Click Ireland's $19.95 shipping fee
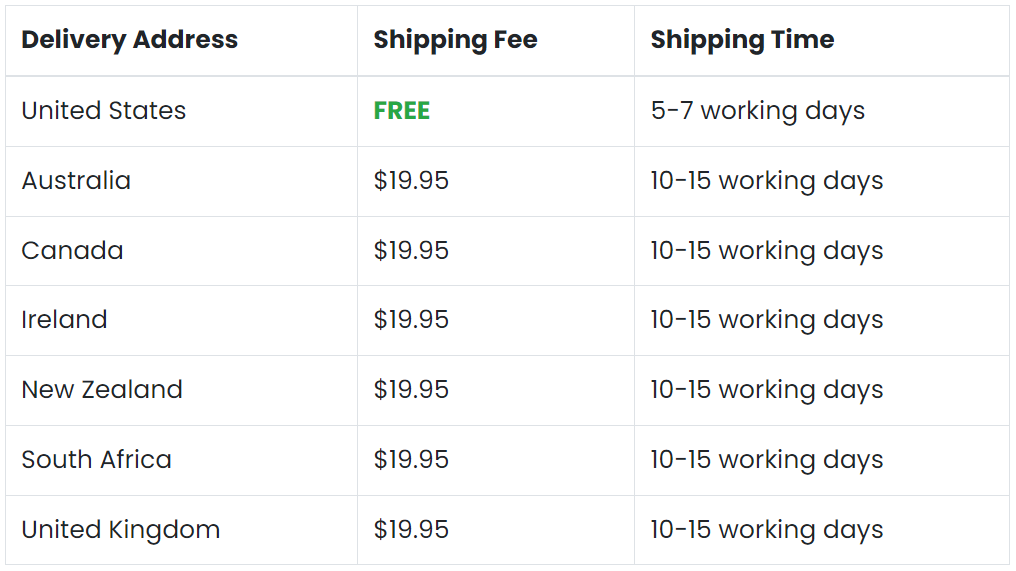 pyautogui.click(x=411, y=320)
